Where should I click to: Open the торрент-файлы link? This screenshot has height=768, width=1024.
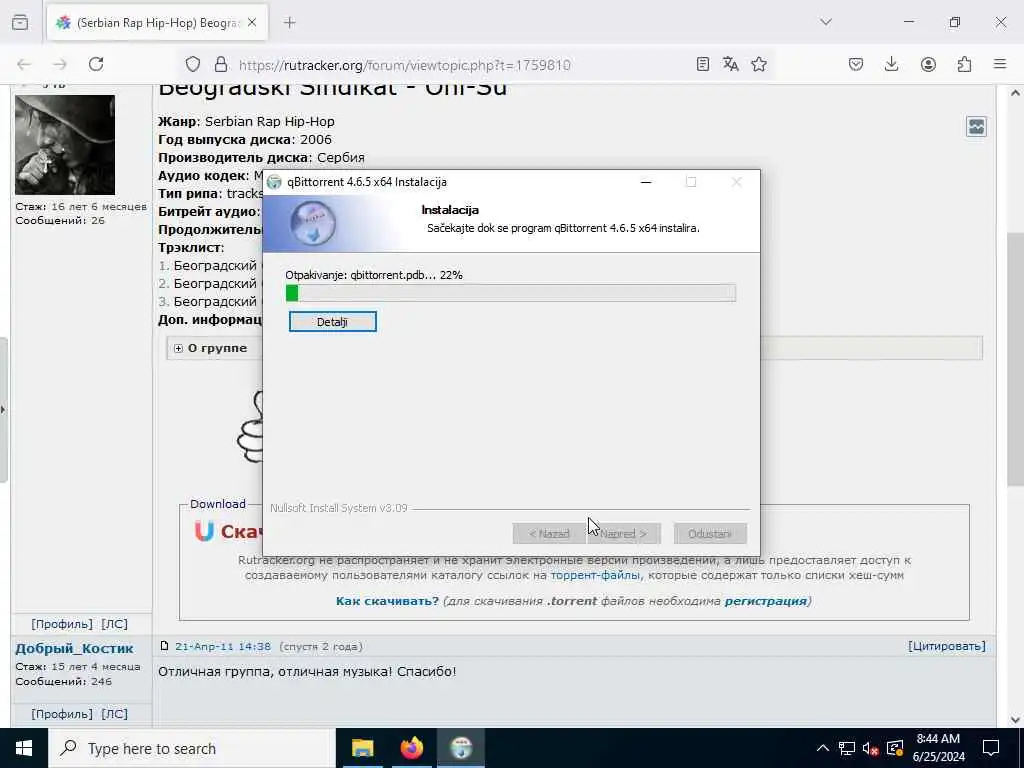[596, 575]
